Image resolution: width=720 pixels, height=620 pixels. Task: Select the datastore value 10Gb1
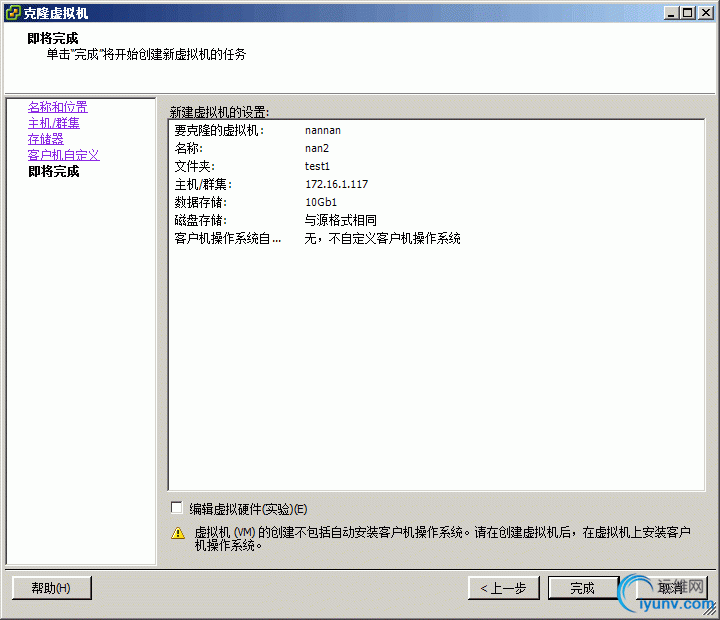(x=321, y=202)
